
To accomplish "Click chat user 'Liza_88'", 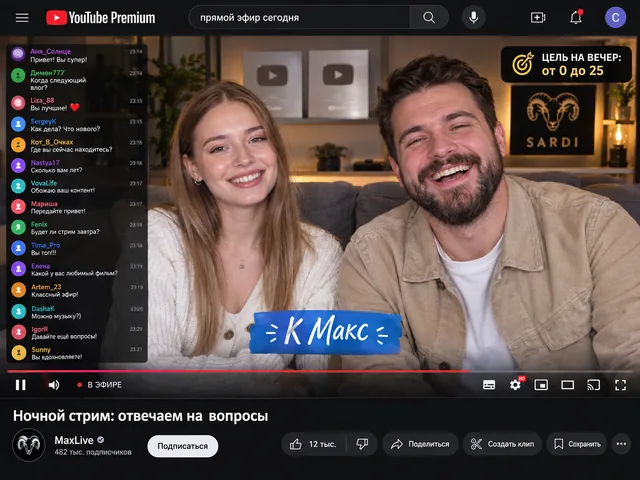I will tap(42, 100).
